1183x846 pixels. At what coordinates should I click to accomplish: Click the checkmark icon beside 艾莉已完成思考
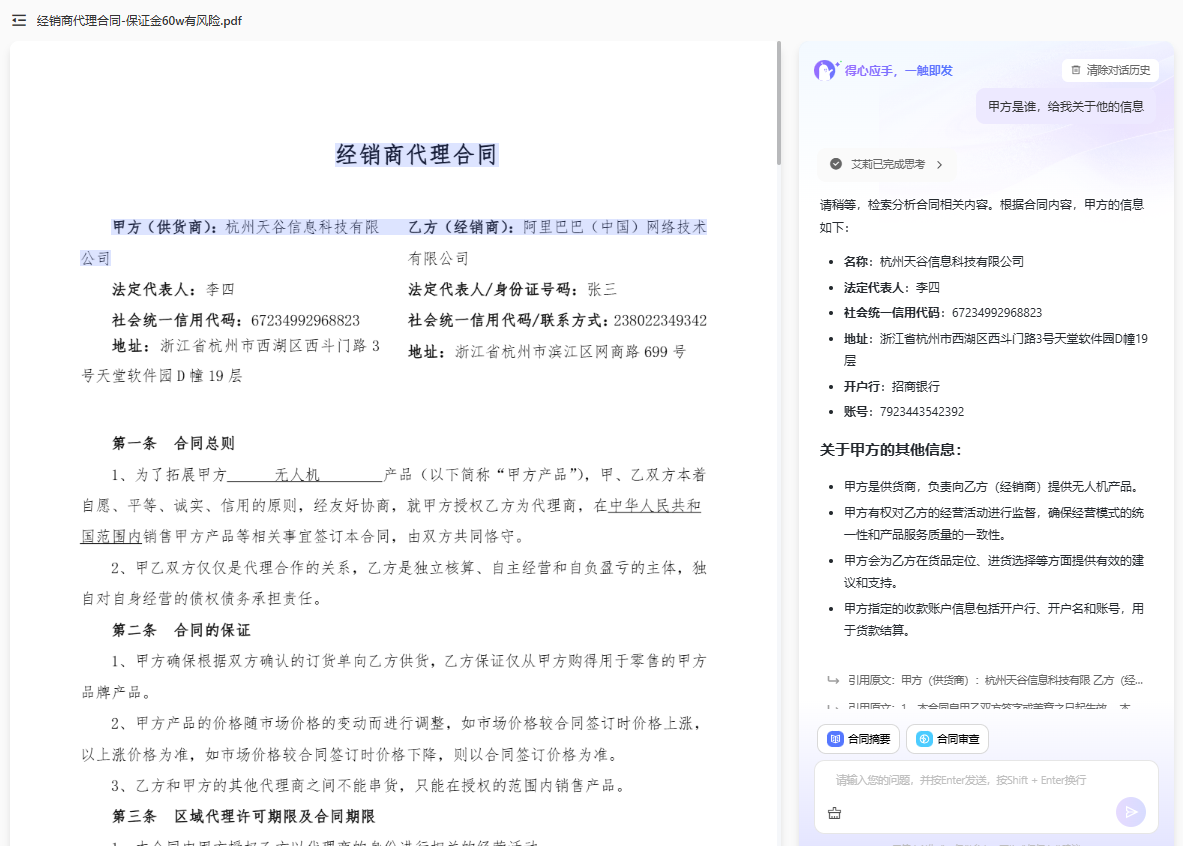[x=836, y=164]
